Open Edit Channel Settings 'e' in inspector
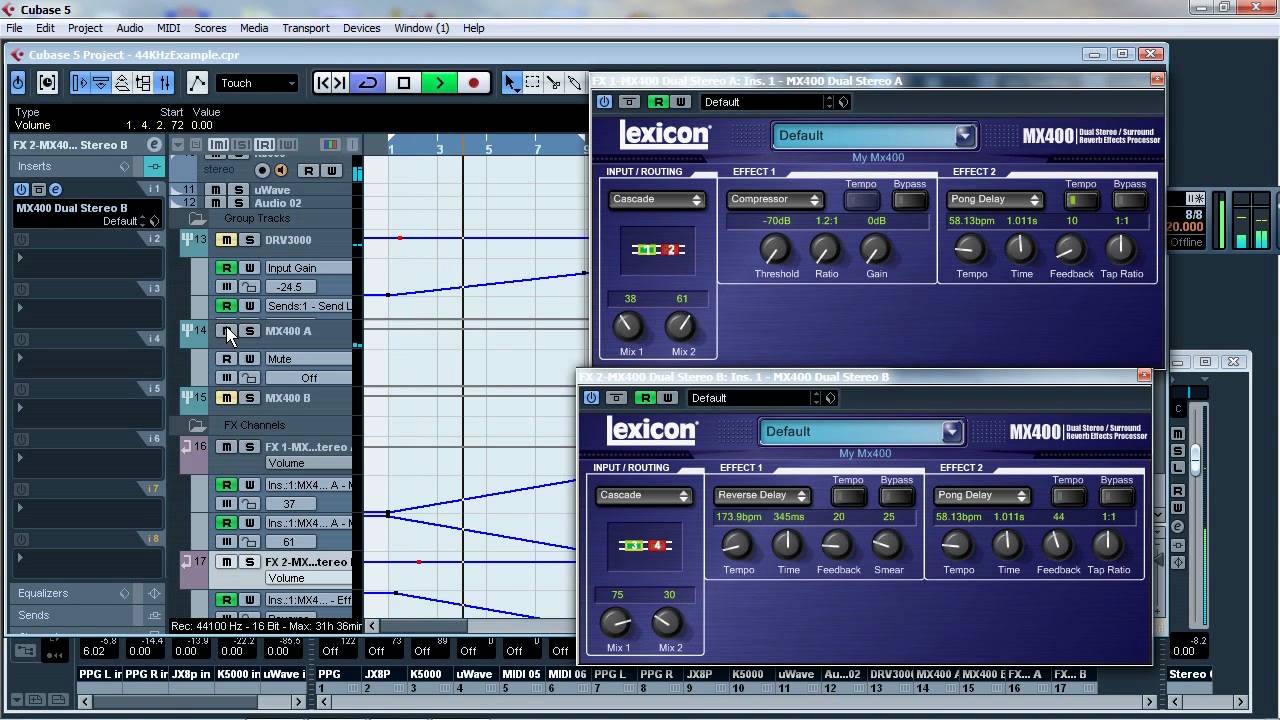Screen dimensions: 1280x720 tap(154, 145)
